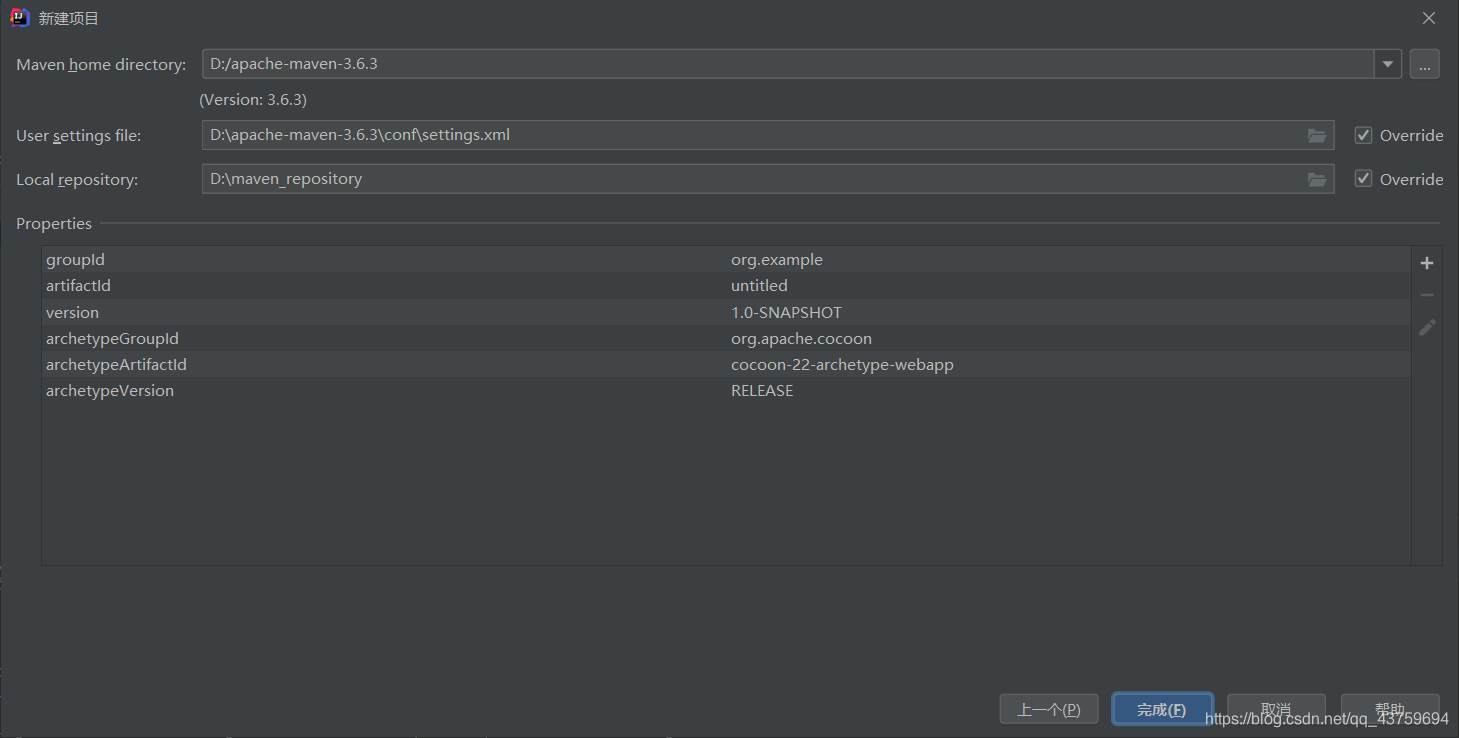The height and width of the screenshot is (738, 1459).
Task: Click the Local repository path field
Action: 768,179
